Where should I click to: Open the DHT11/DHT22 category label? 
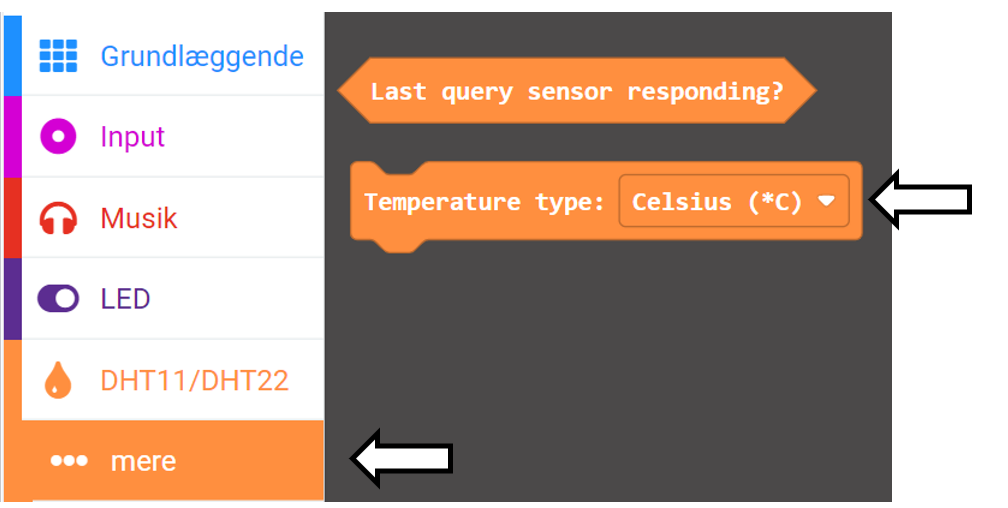pyautogui.click(x=195, y=381)
